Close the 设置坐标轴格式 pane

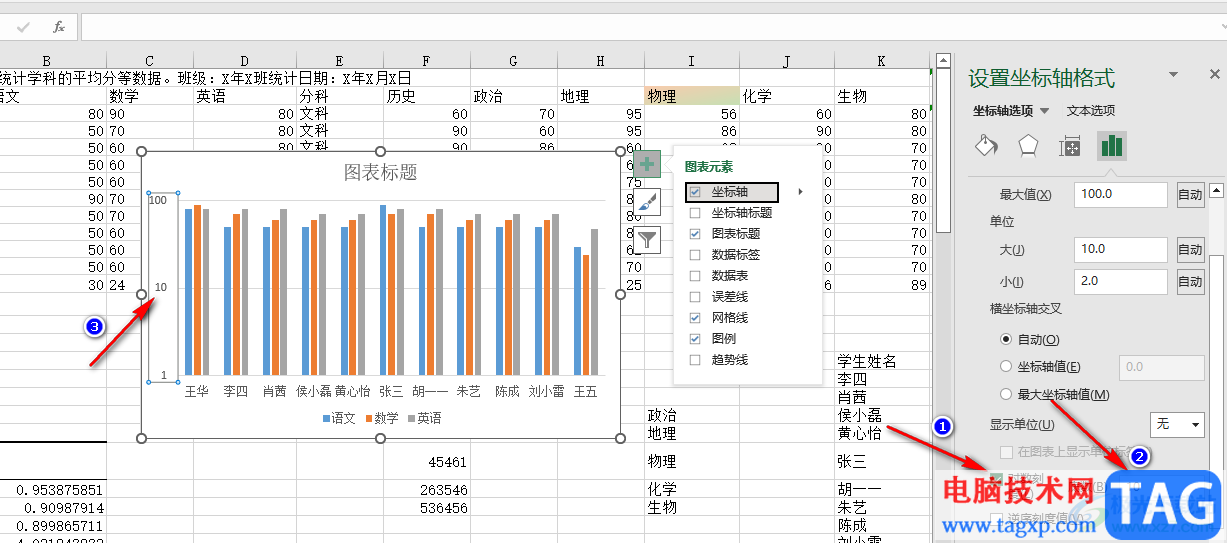(x=1215, y=74)
